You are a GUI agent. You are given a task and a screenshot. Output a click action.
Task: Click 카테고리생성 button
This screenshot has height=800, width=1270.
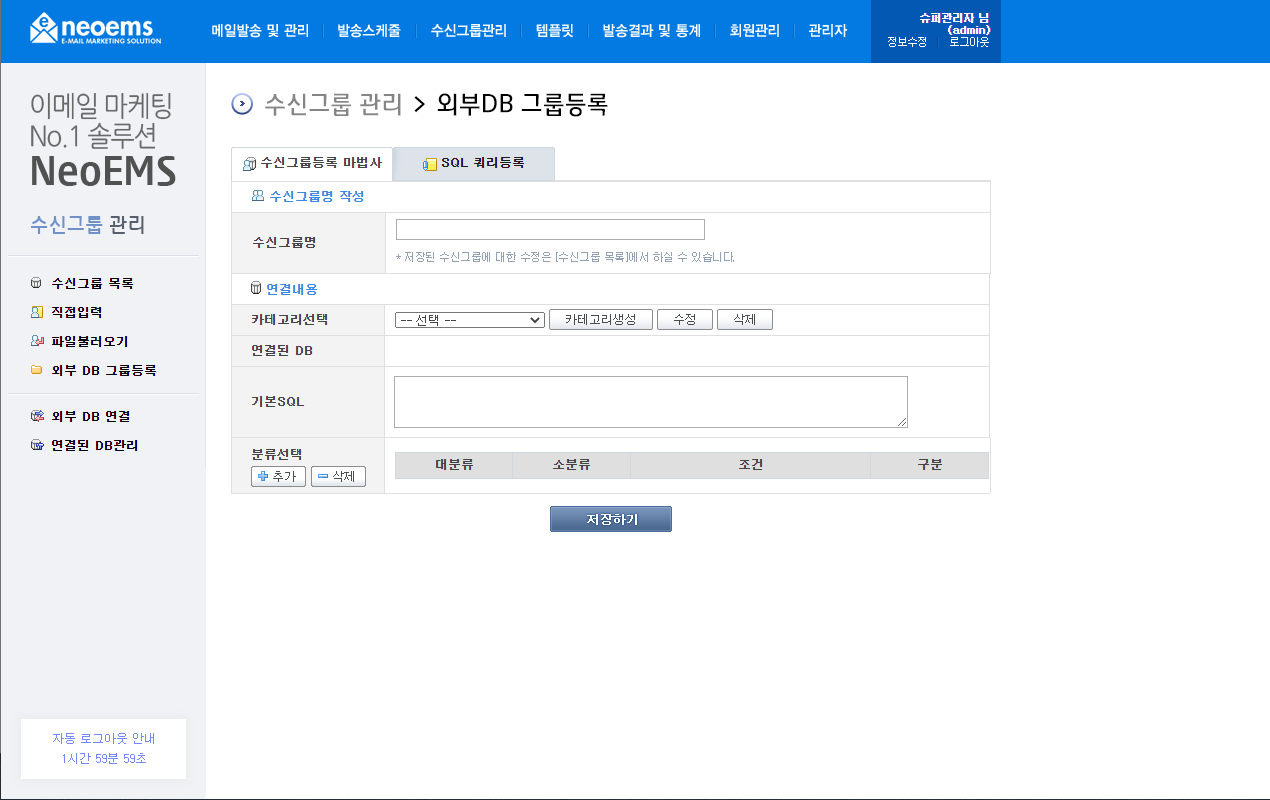(x=600, y=320)
